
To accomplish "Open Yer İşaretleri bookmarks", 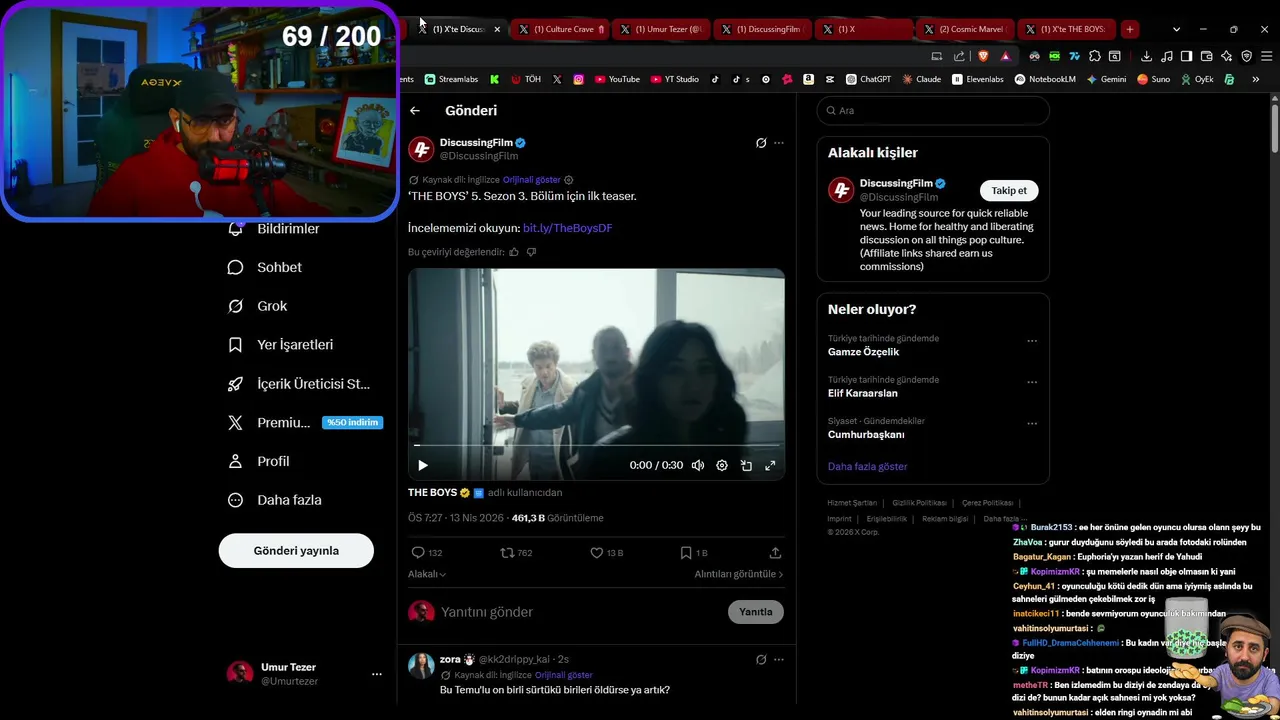I will [x=280, y=345].
